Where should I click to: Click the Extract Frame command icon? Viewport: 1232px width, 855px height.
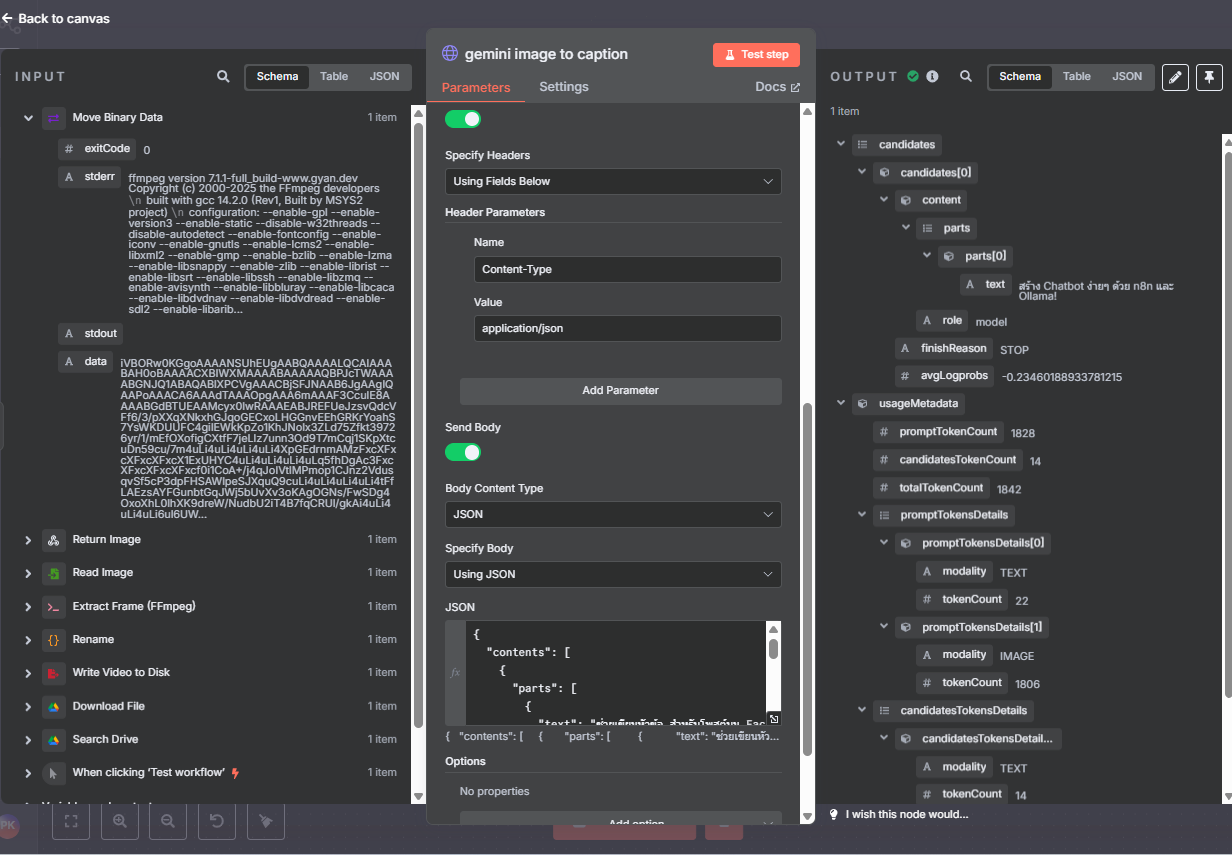coord(54,607)
